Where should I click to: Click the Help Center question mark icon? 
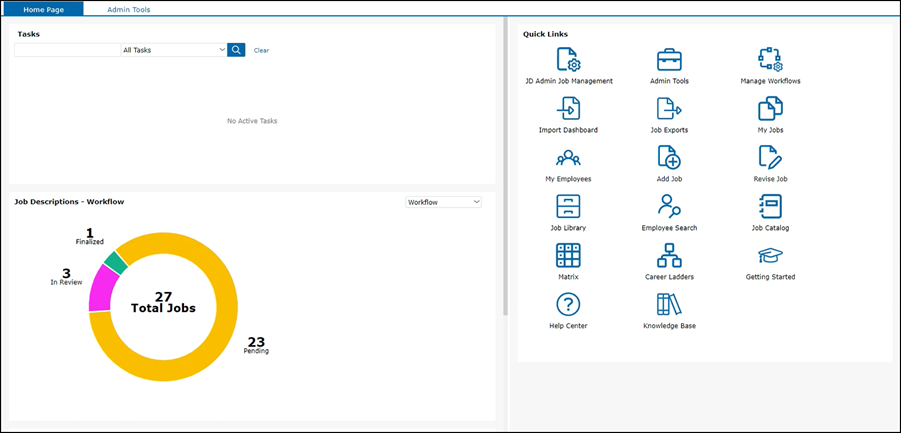568,304
